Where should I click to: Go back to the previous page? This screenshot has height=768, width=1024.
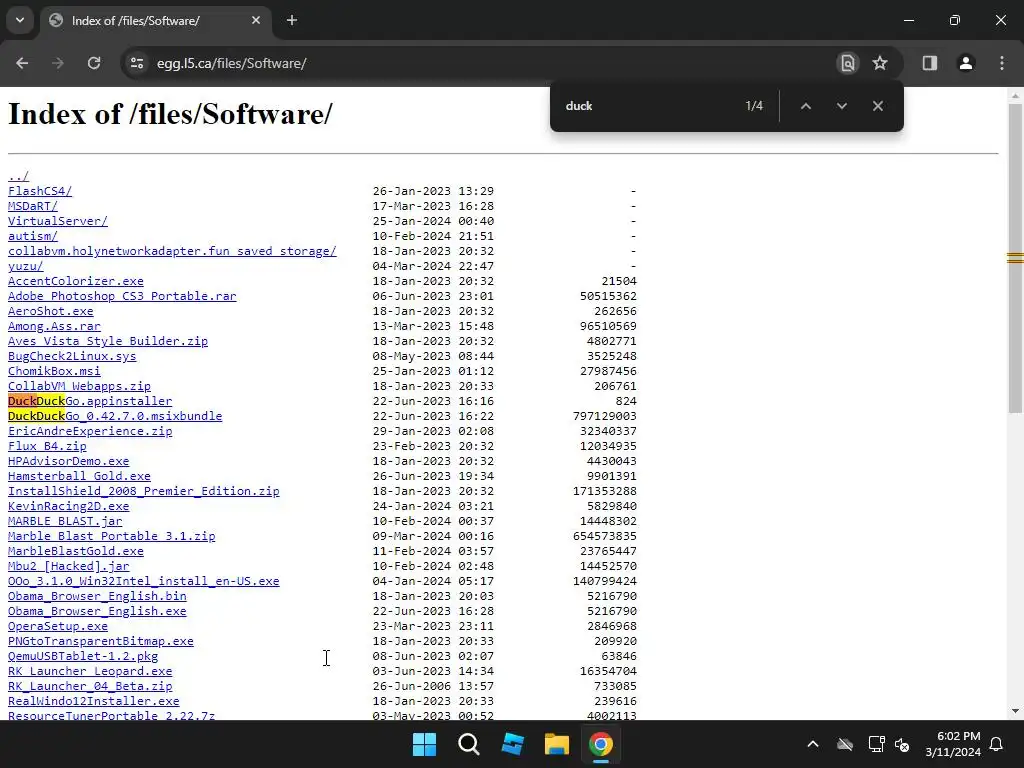tap(22, 63)
